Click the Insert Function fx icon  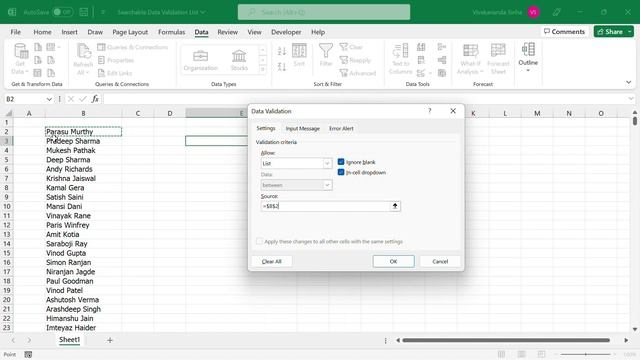(x=95, y=99)
